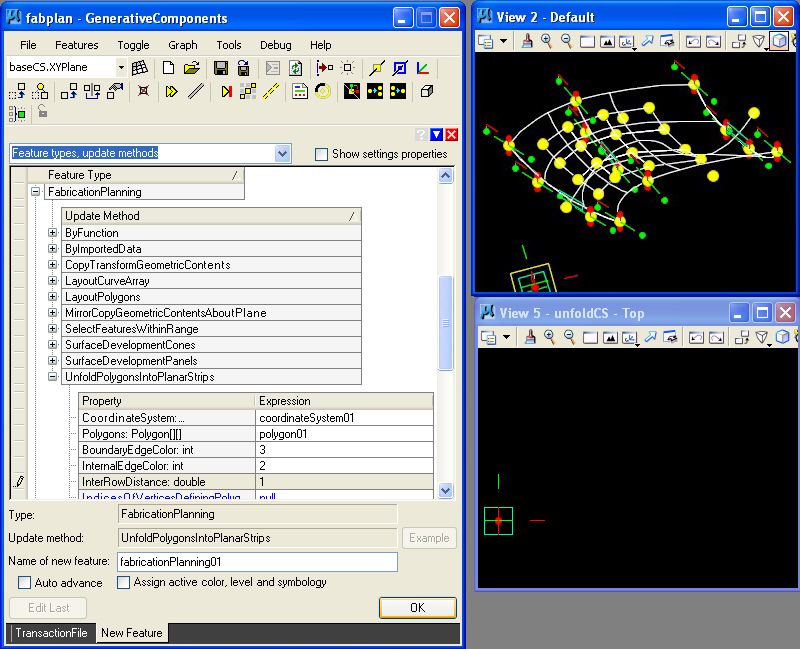The image size is (800, 649).
Task: Zoom in using magnifier in View 5
Action: point(550,337)
